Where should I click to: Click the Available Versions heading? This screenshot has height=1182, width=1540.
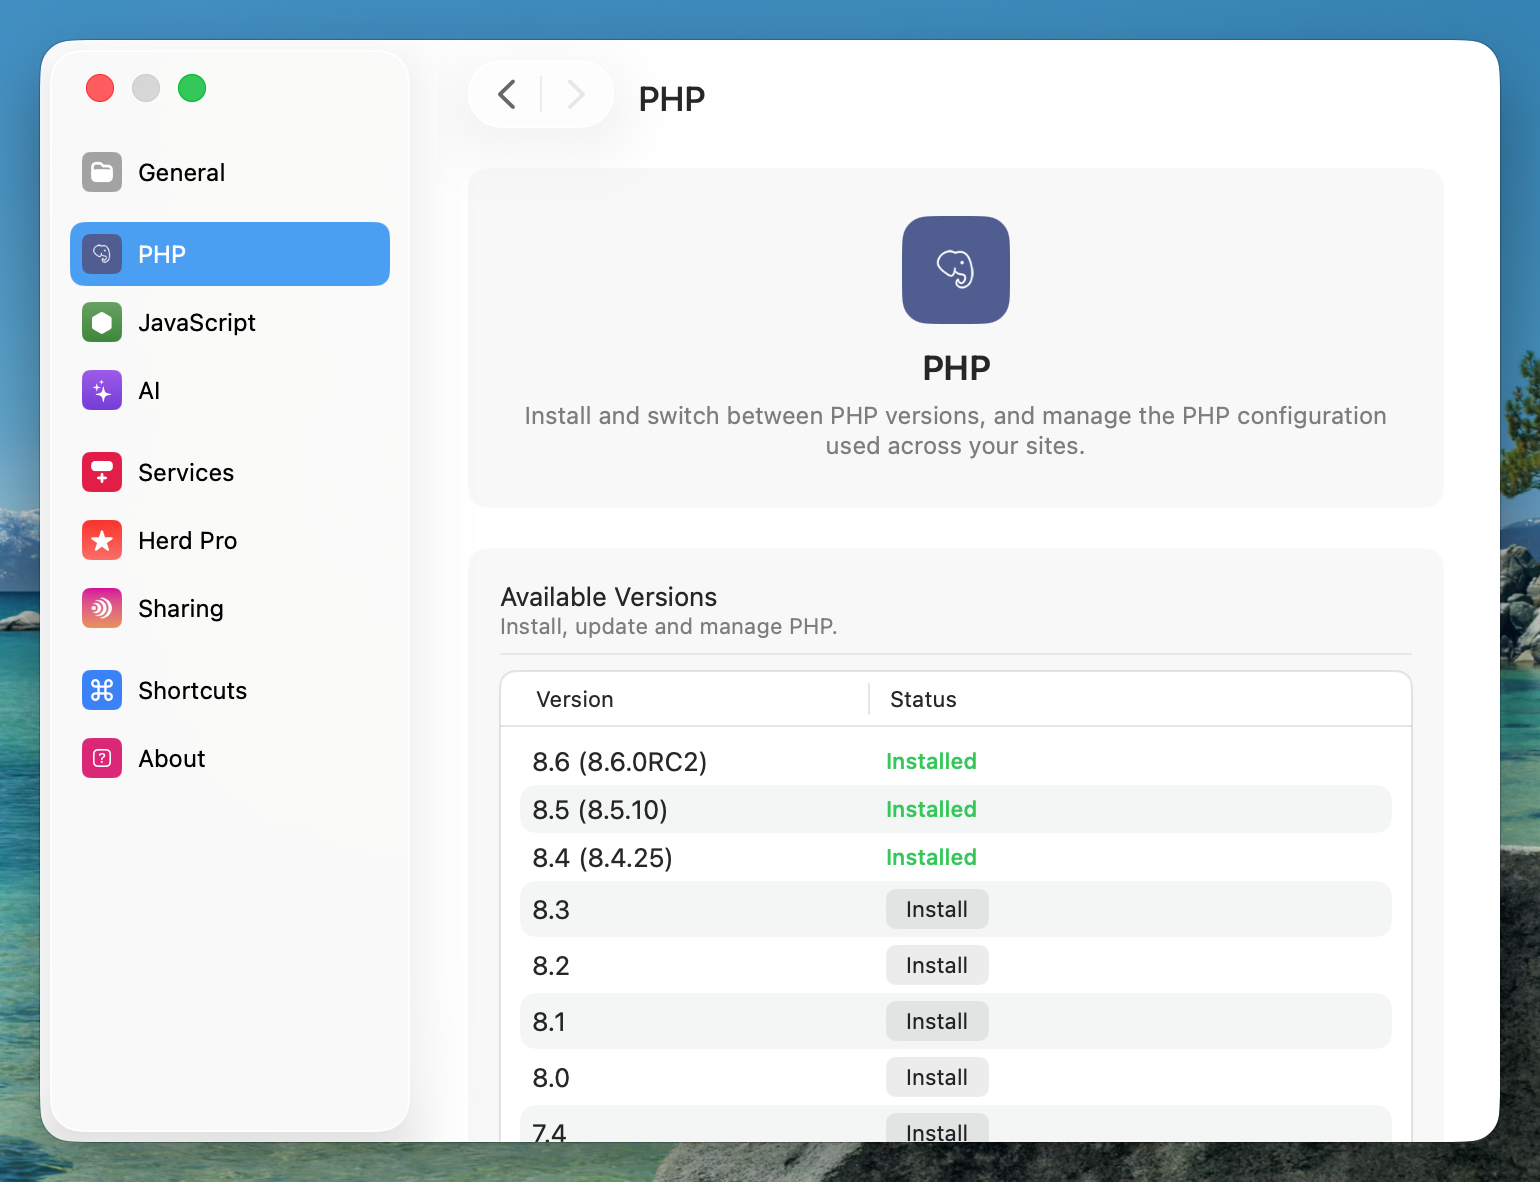point(609,597)
